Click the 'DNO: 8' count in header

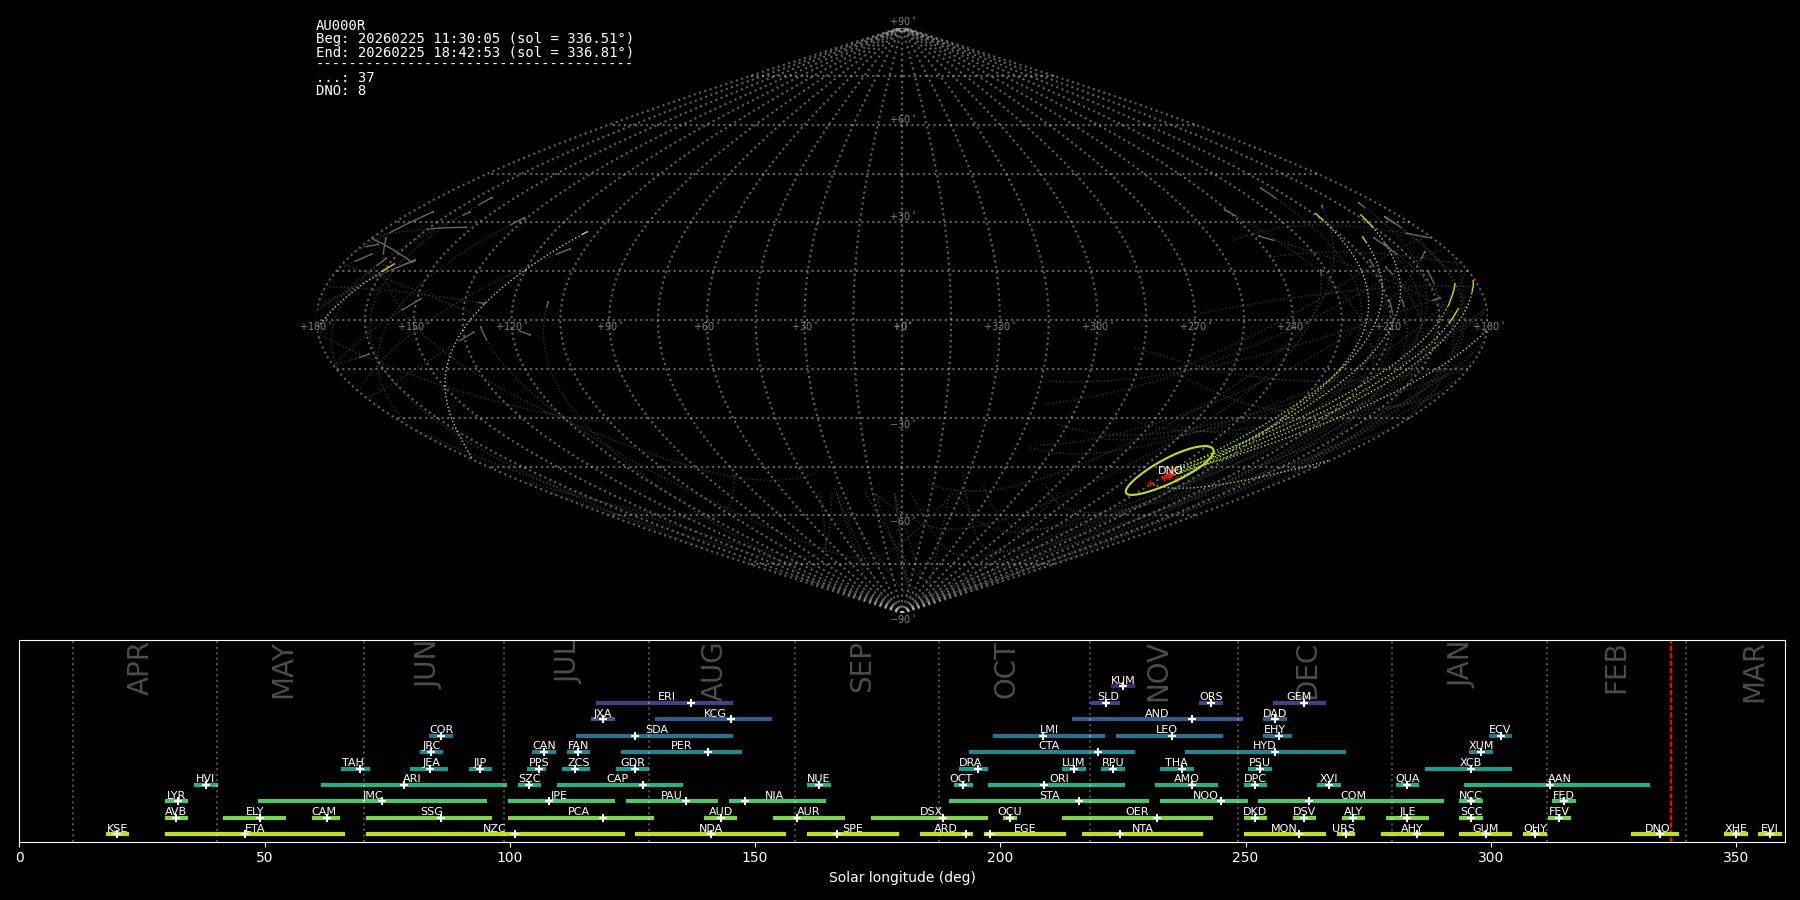341,90
